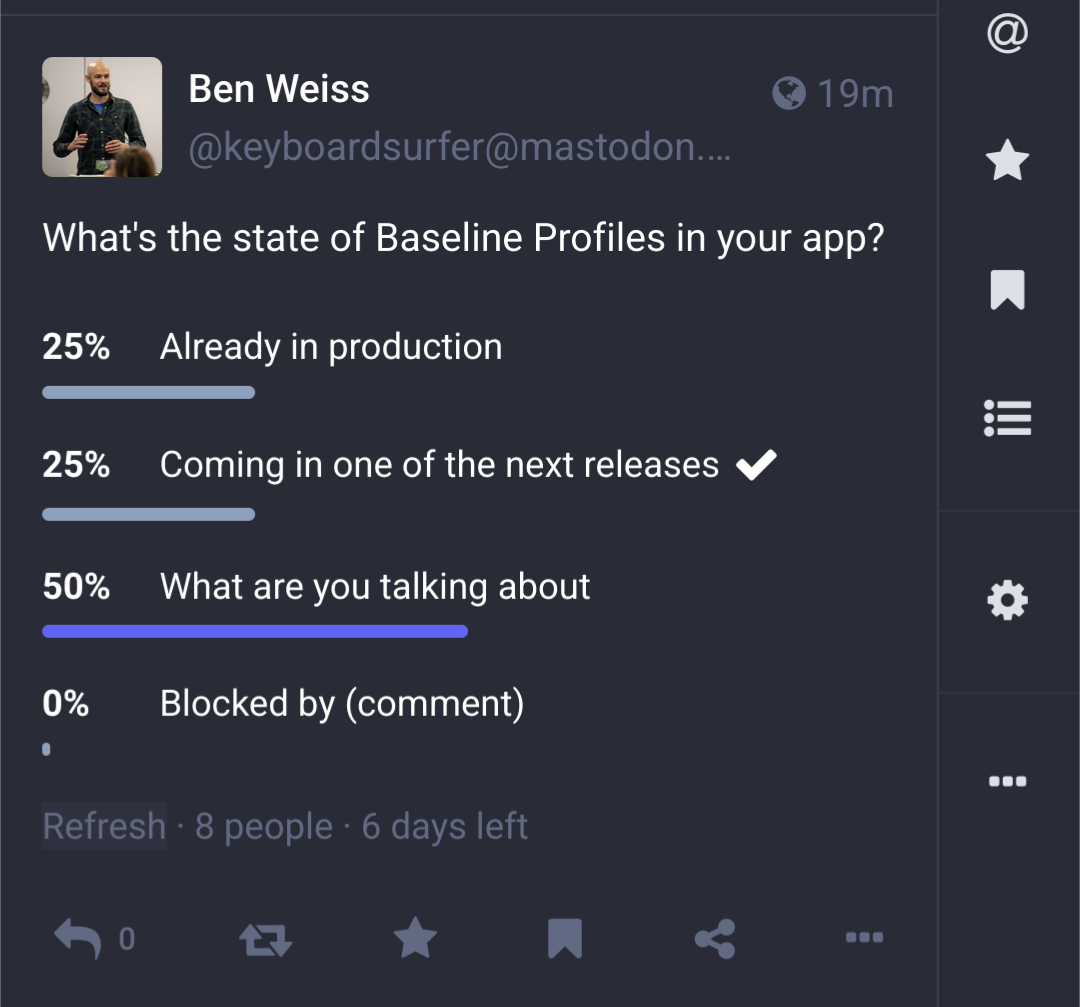Click the reply arrow icon under the post

point(77,938)
